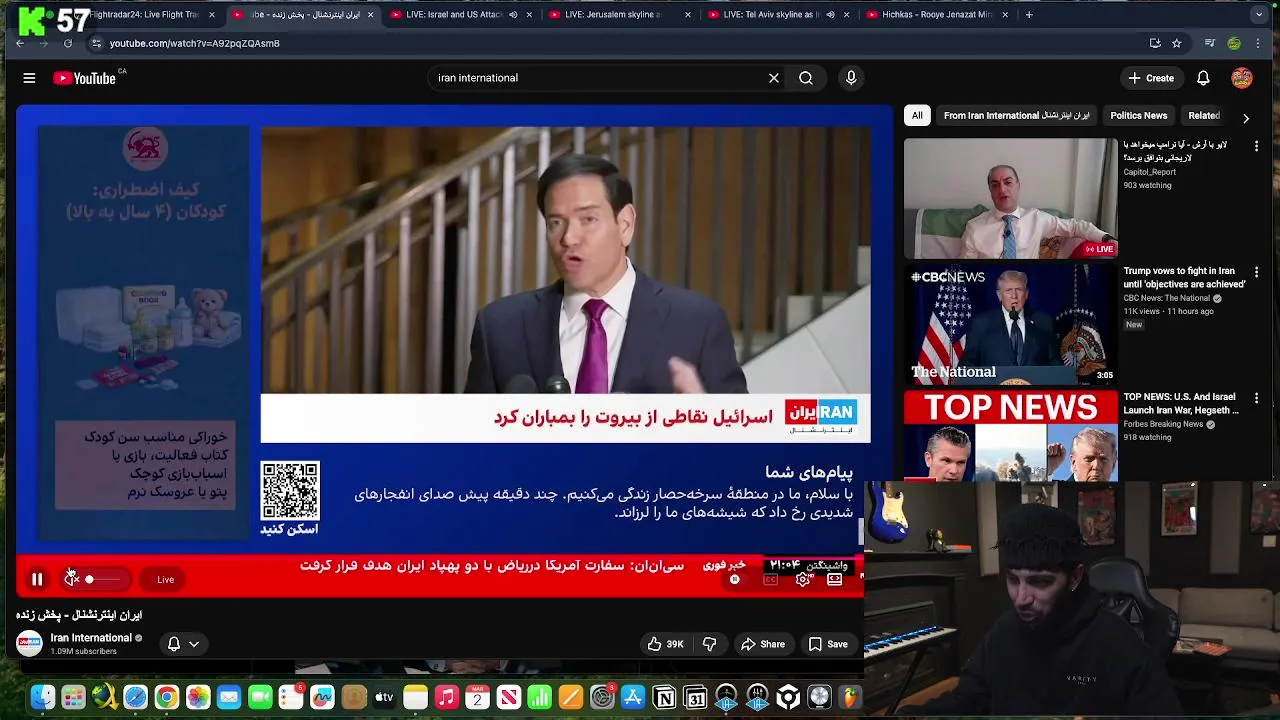The image size is (1280, 720).
Task: Open Safari from the Dock
Action: (135, 697)
